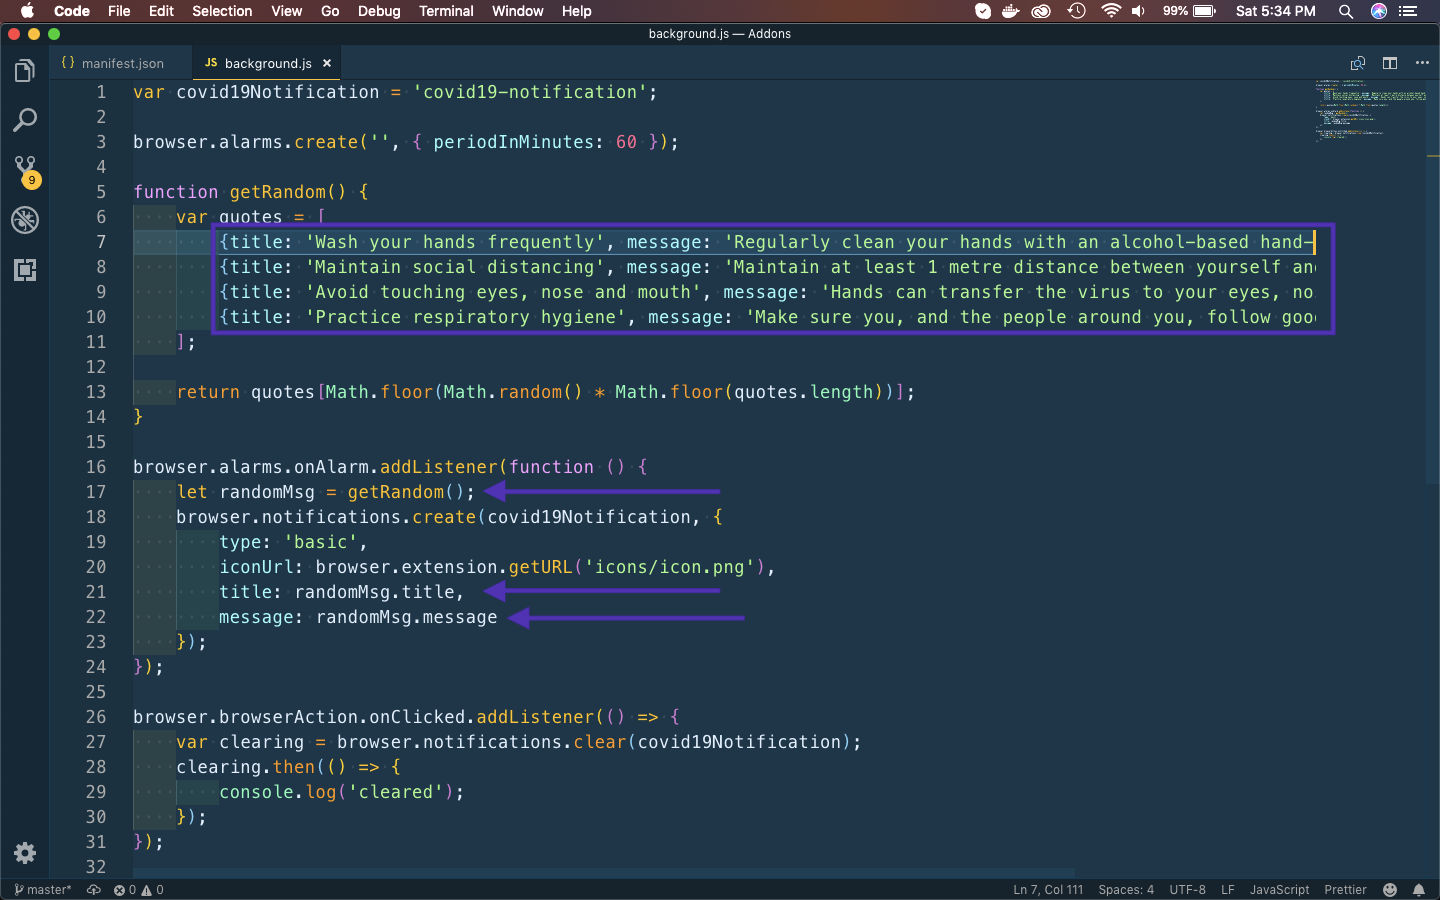
Task: Click randomMsg variable on line 17
Action: (x=267, y=492)
